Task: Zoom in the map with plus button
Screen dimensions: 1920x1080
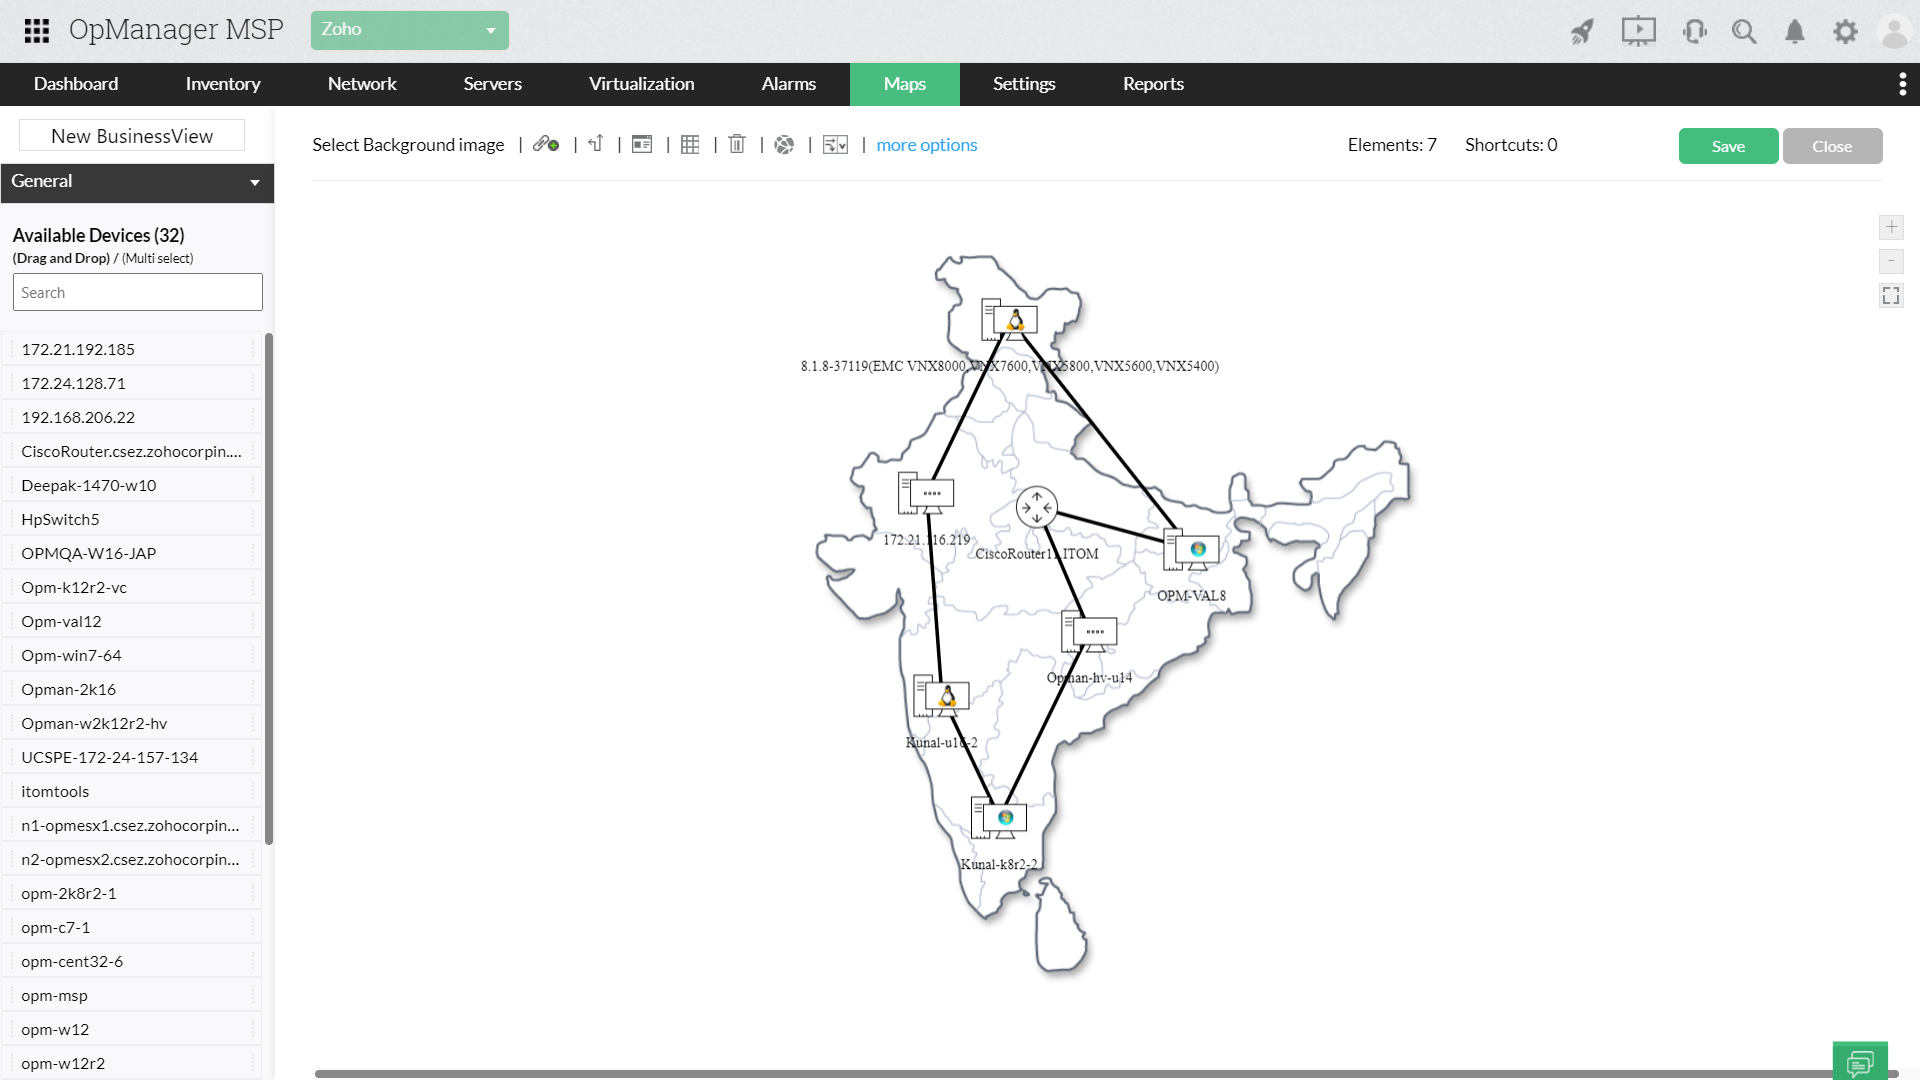Action: pos(1891,227)
